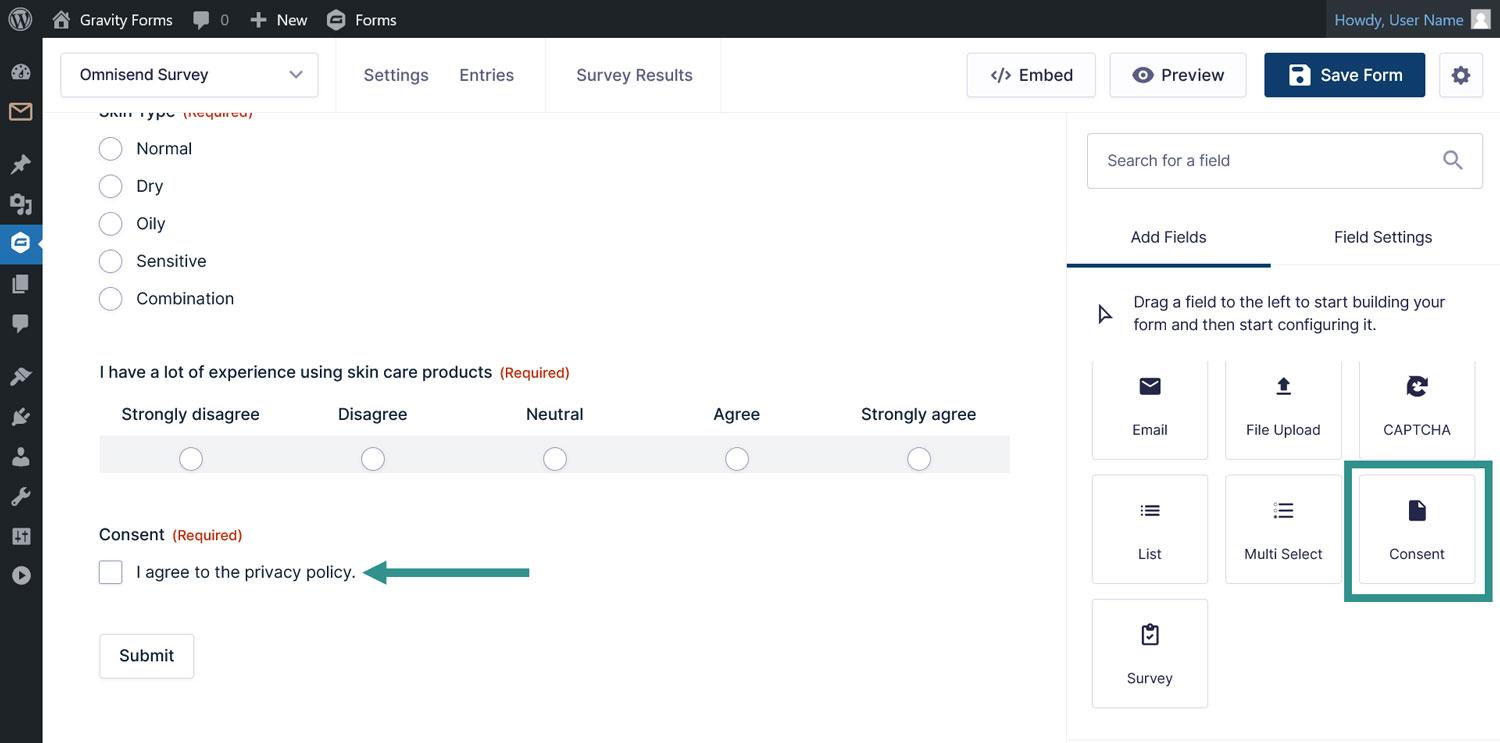Select the Gravity Forms sidebar icon
1500x743 pixels.
(x=21, y=243)
